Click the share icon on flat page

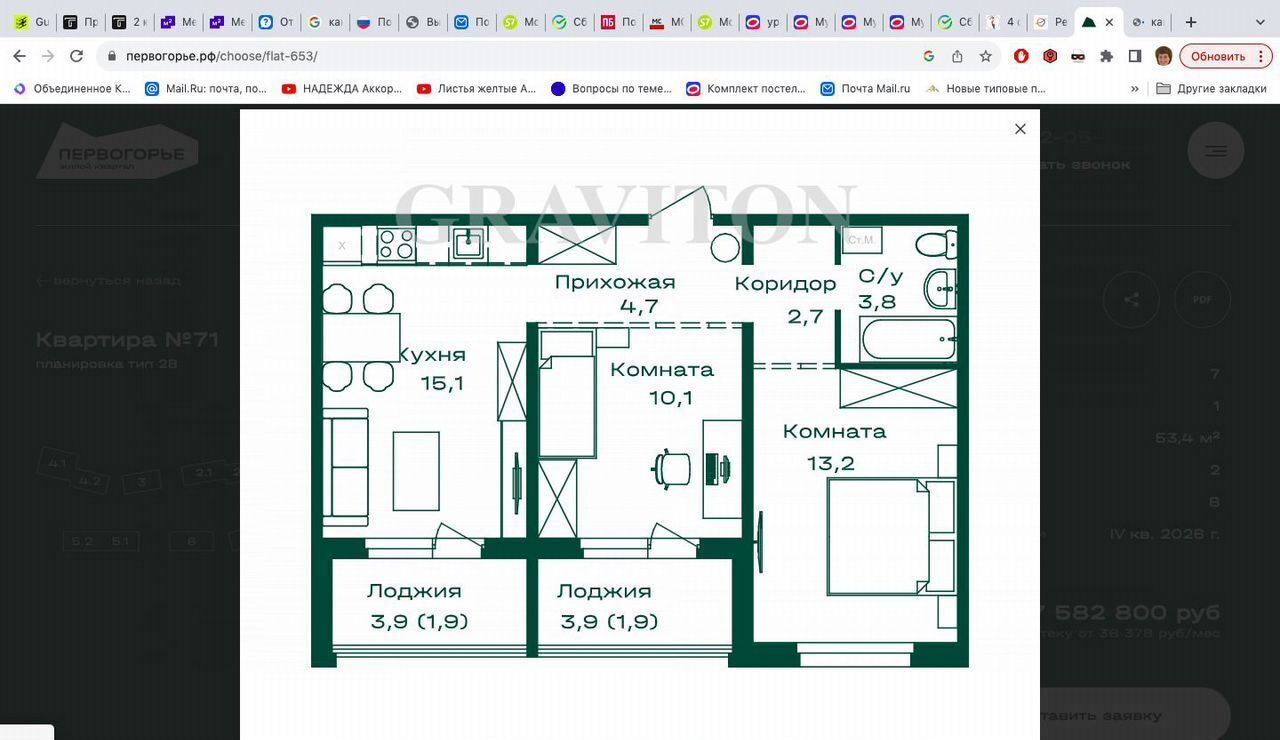click(x=1131, y=300)
